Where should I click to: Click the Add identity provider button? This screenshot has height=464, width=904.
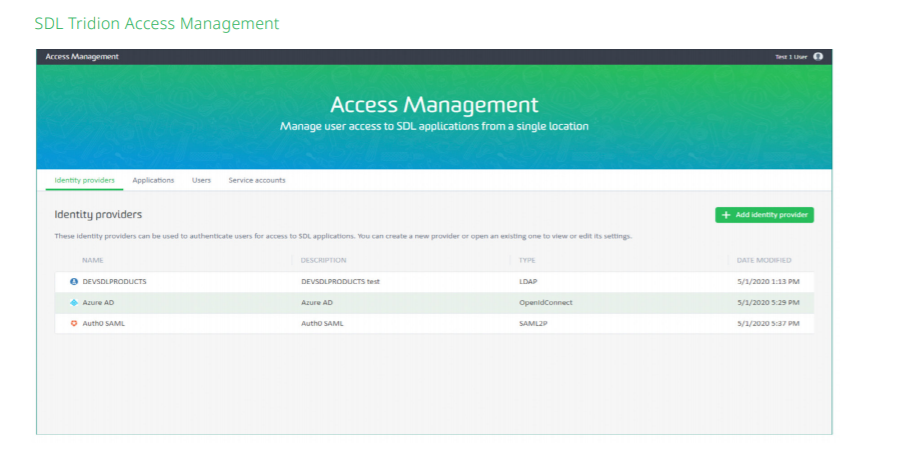pyautogui.click(x=764, y=215)
